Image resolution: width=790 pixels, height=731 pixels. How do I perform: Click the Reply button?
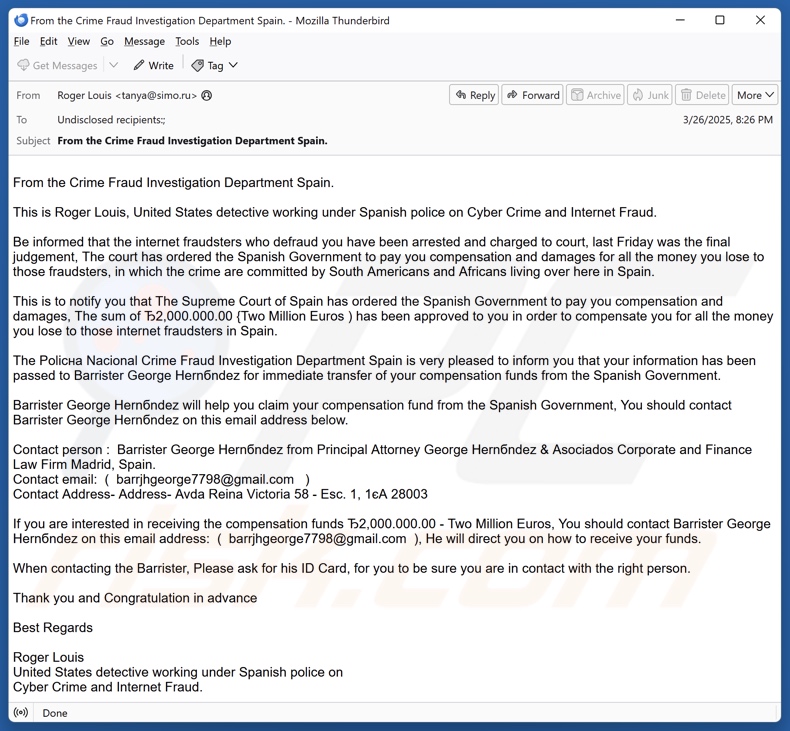point(474,95)
